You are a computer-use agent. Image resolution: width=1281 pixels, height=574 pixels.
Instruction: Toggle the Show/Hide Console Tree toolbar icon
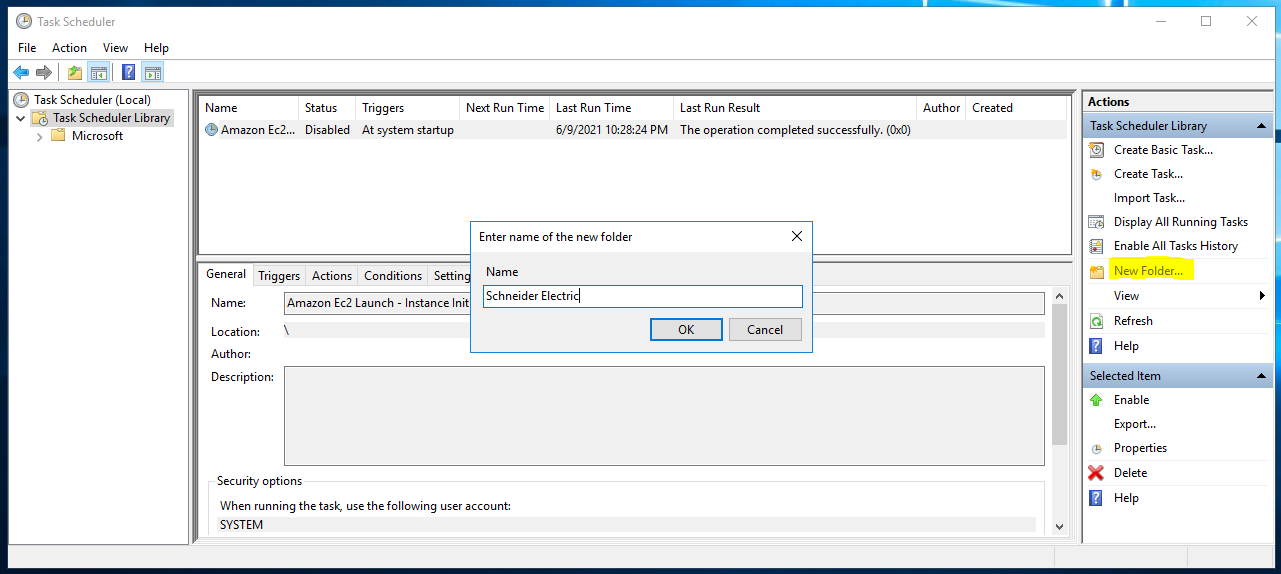[x=98, y=72]
